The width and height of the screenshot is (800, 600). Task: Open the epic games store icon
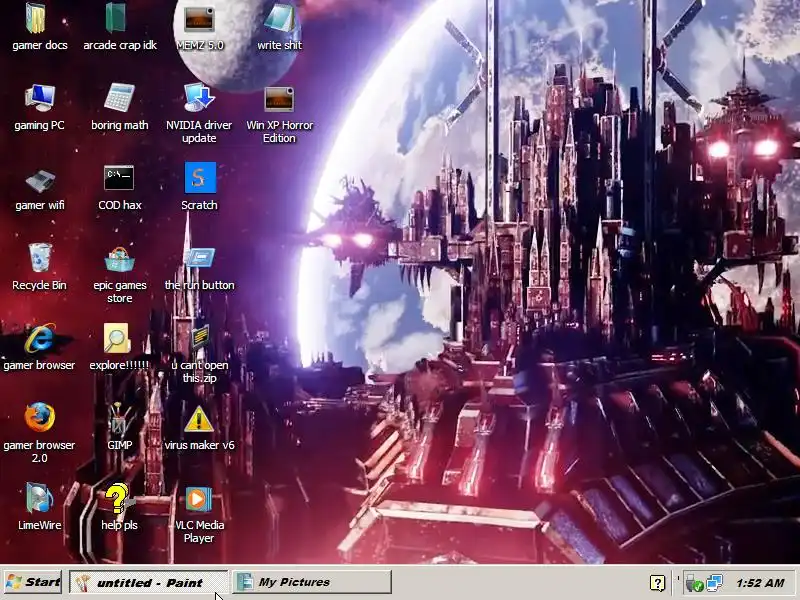(x=119, y=259)
